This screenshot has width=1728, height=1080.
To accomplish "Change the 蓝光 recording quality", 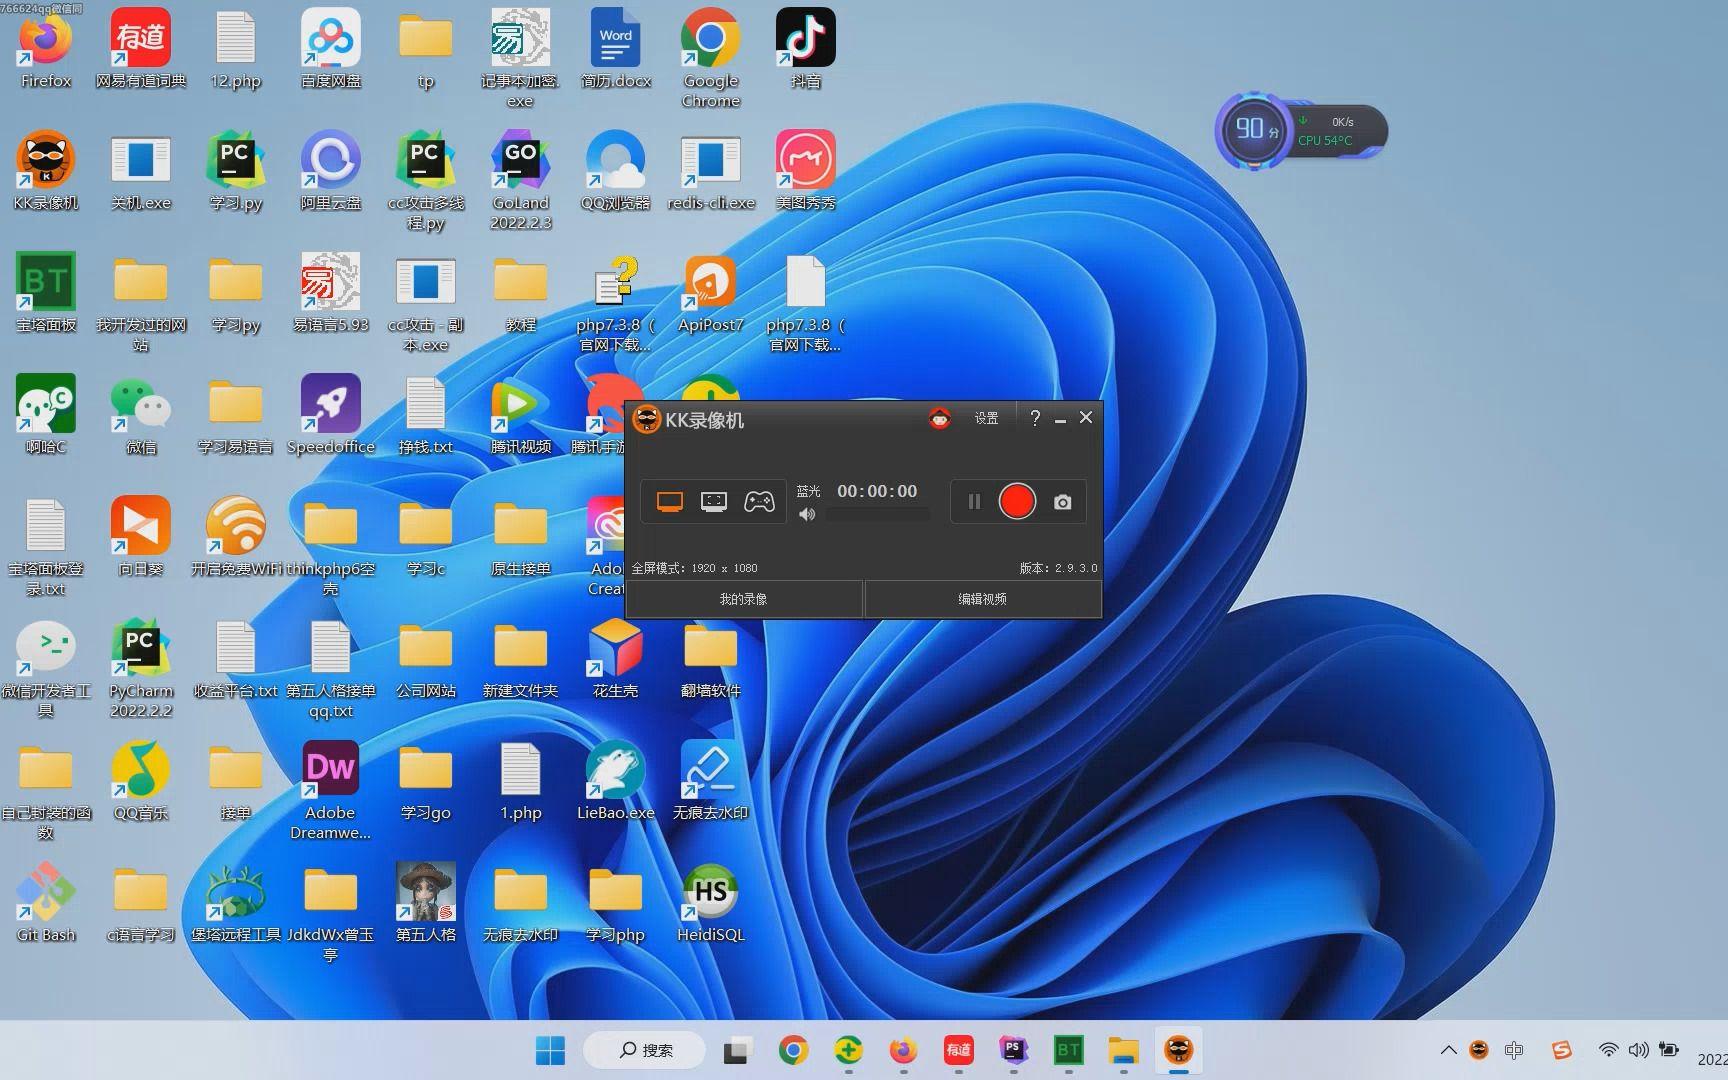I will tap(808, 491).
